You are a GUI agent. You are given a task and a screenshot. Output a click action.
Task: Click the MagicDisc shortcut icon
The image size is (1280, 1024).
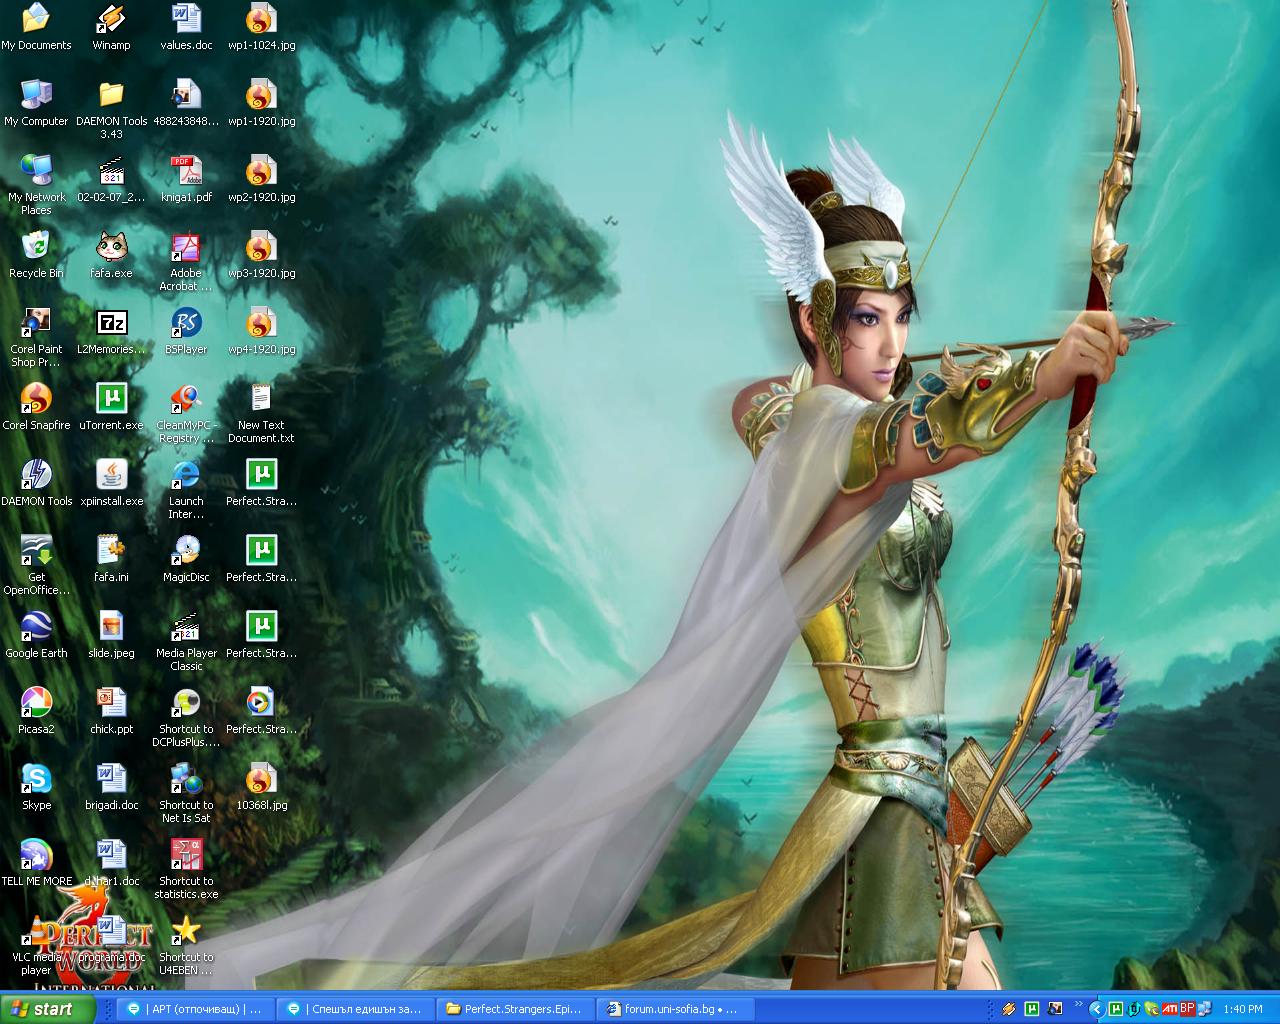pyautogui.click(x=186, y=552)
